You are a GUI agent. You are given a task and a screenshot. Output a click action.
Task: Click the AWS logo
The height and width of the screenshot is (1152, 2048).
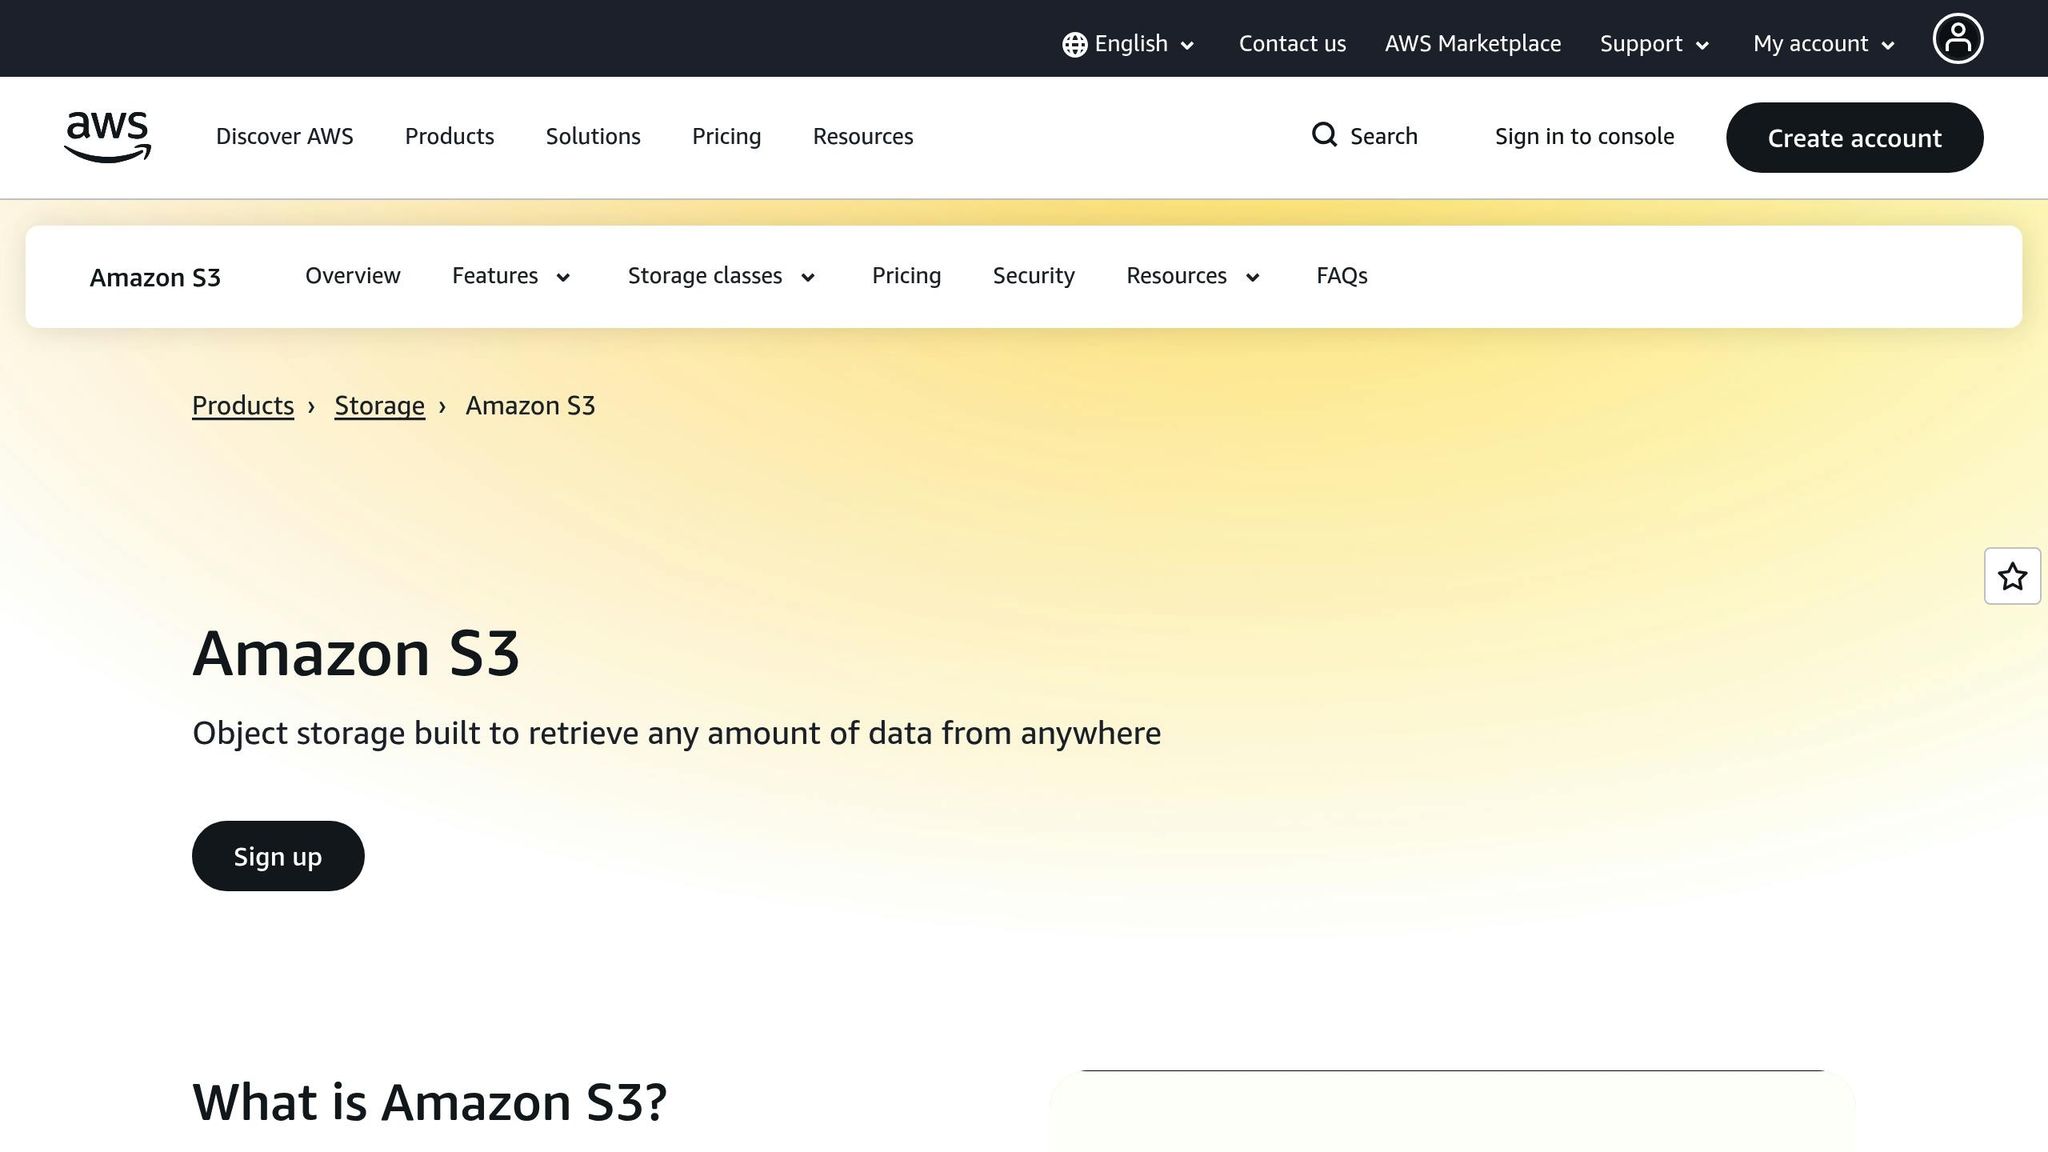click(106, 137)
